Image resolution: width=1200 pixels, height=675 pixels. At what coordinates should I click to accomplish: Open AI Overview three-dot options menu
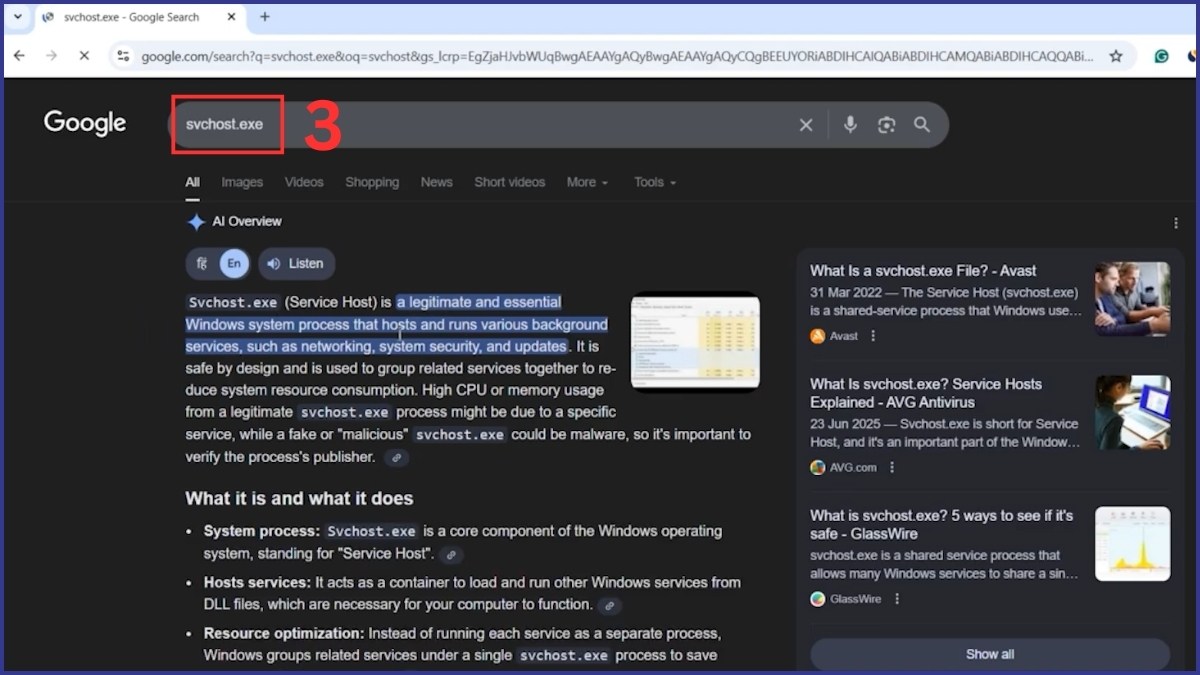click(x=1176, y=223)
